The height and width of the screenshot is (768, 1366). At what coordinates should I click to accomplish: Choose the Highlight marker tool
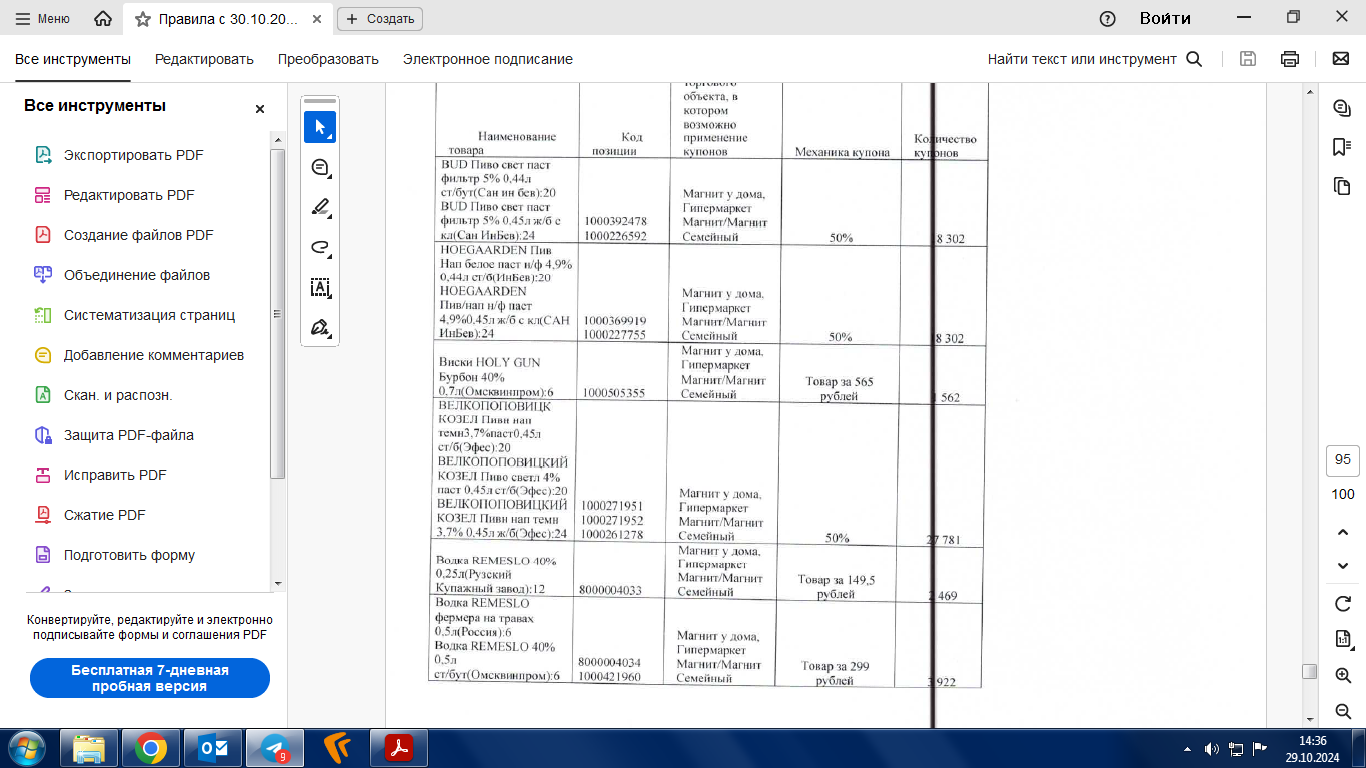pos(320,207)
